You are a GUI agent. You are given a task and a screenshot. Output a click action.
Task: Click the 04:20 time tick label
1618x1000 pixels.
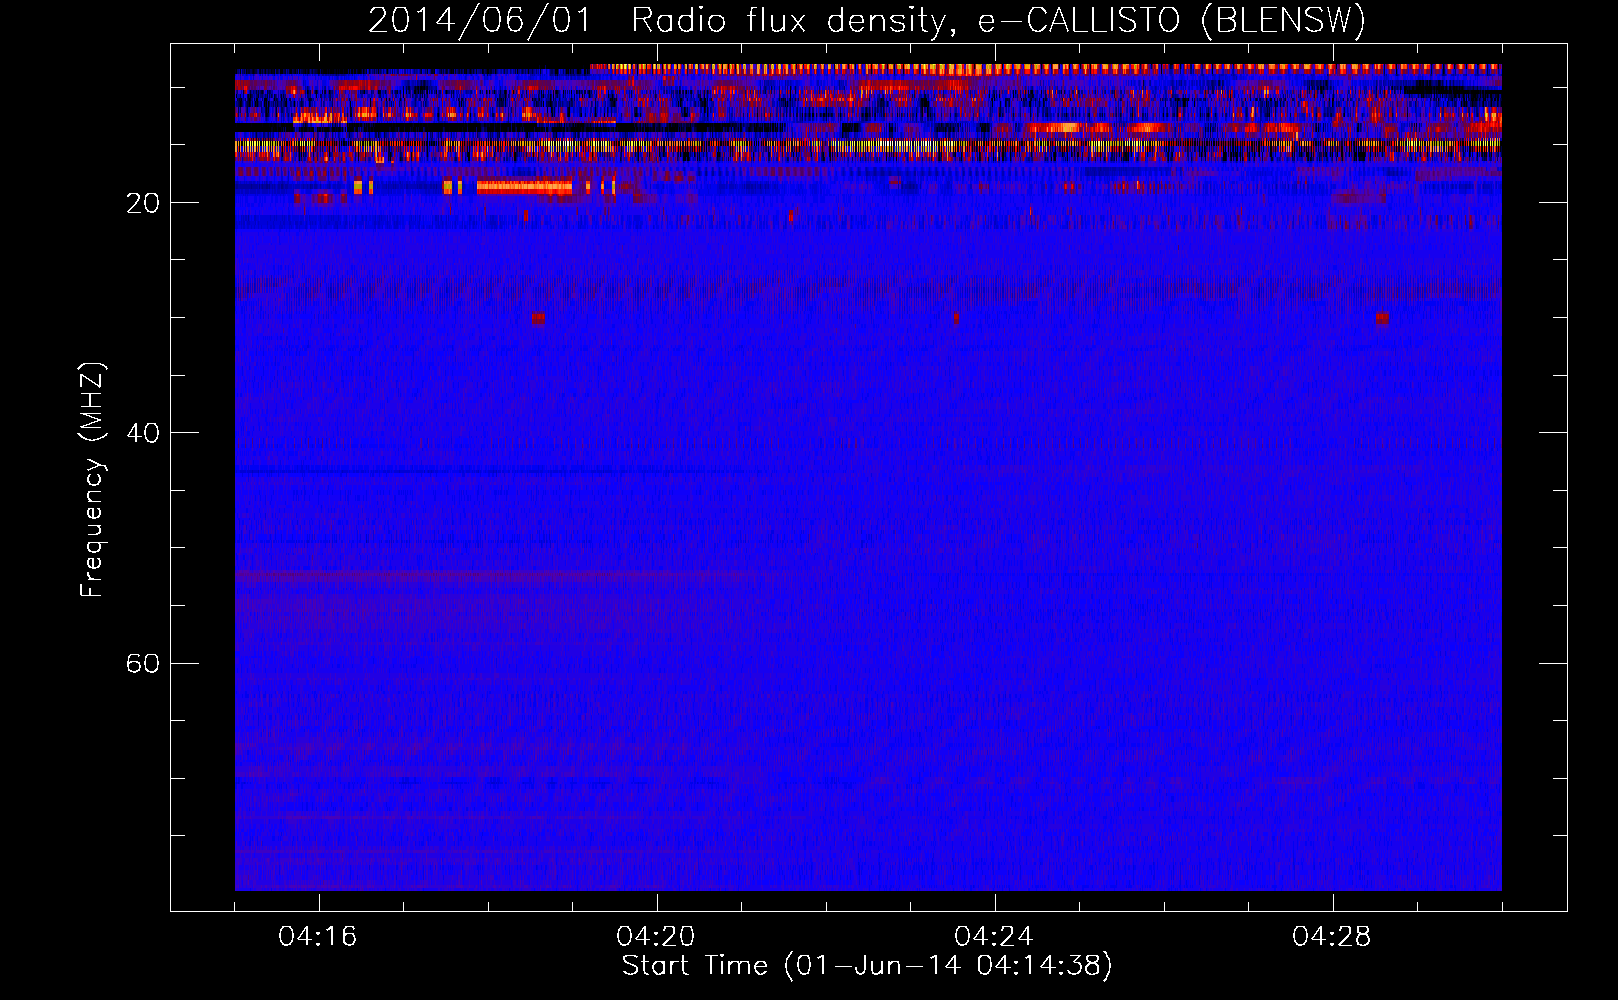(x=656, y=937)
